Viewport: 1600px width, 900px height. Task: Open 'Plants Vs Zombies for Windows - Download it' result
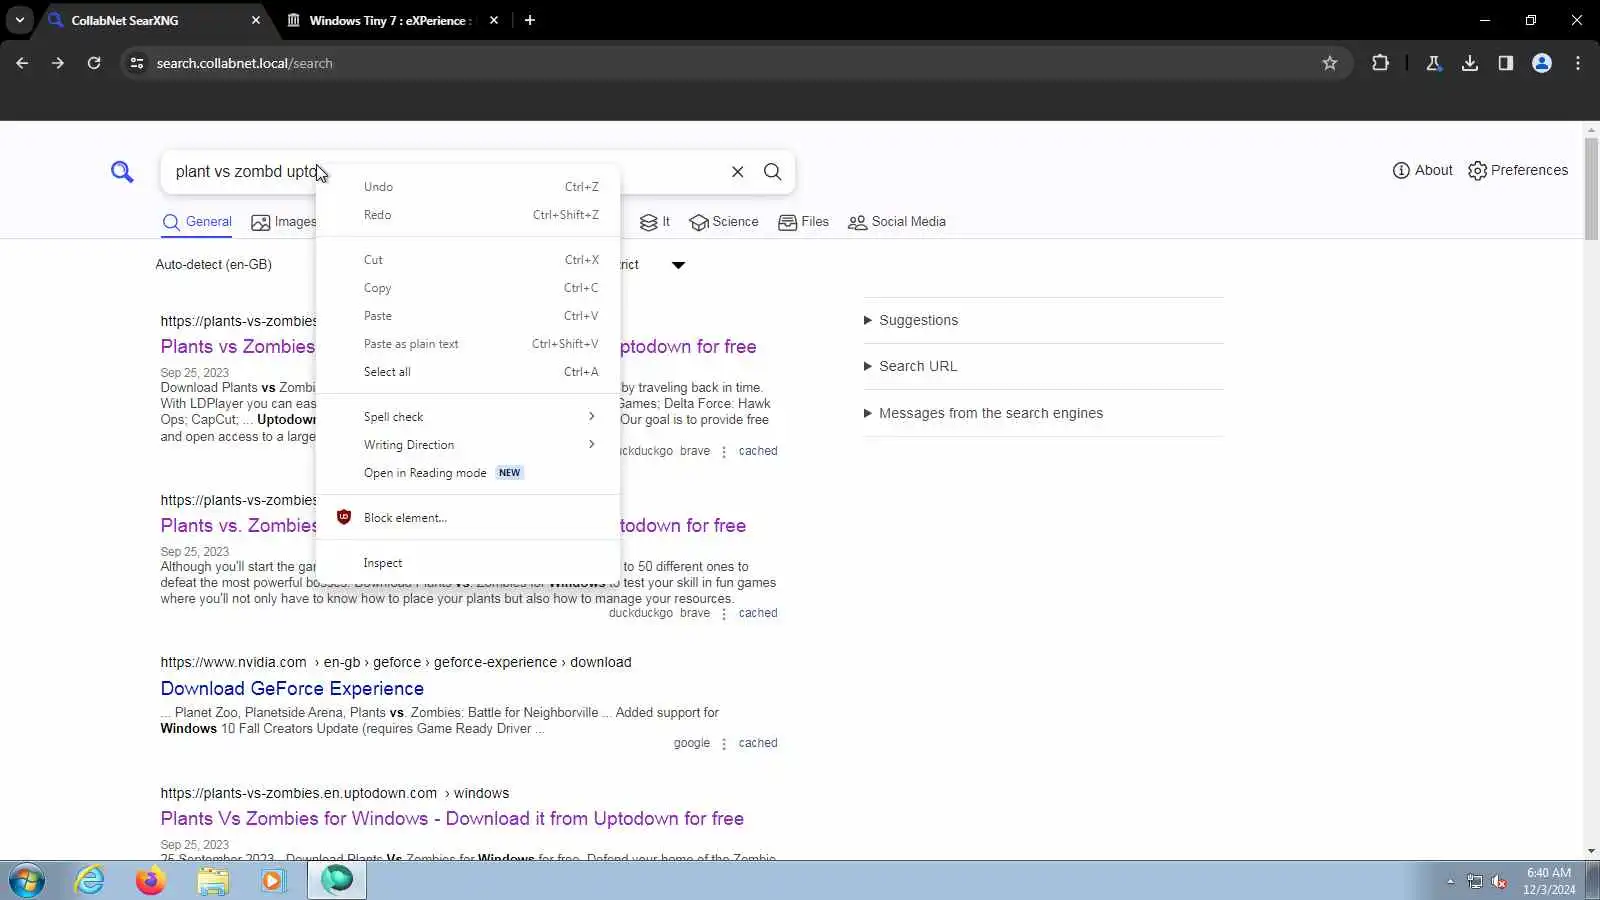pyautogui.click(x=452, y=819)
